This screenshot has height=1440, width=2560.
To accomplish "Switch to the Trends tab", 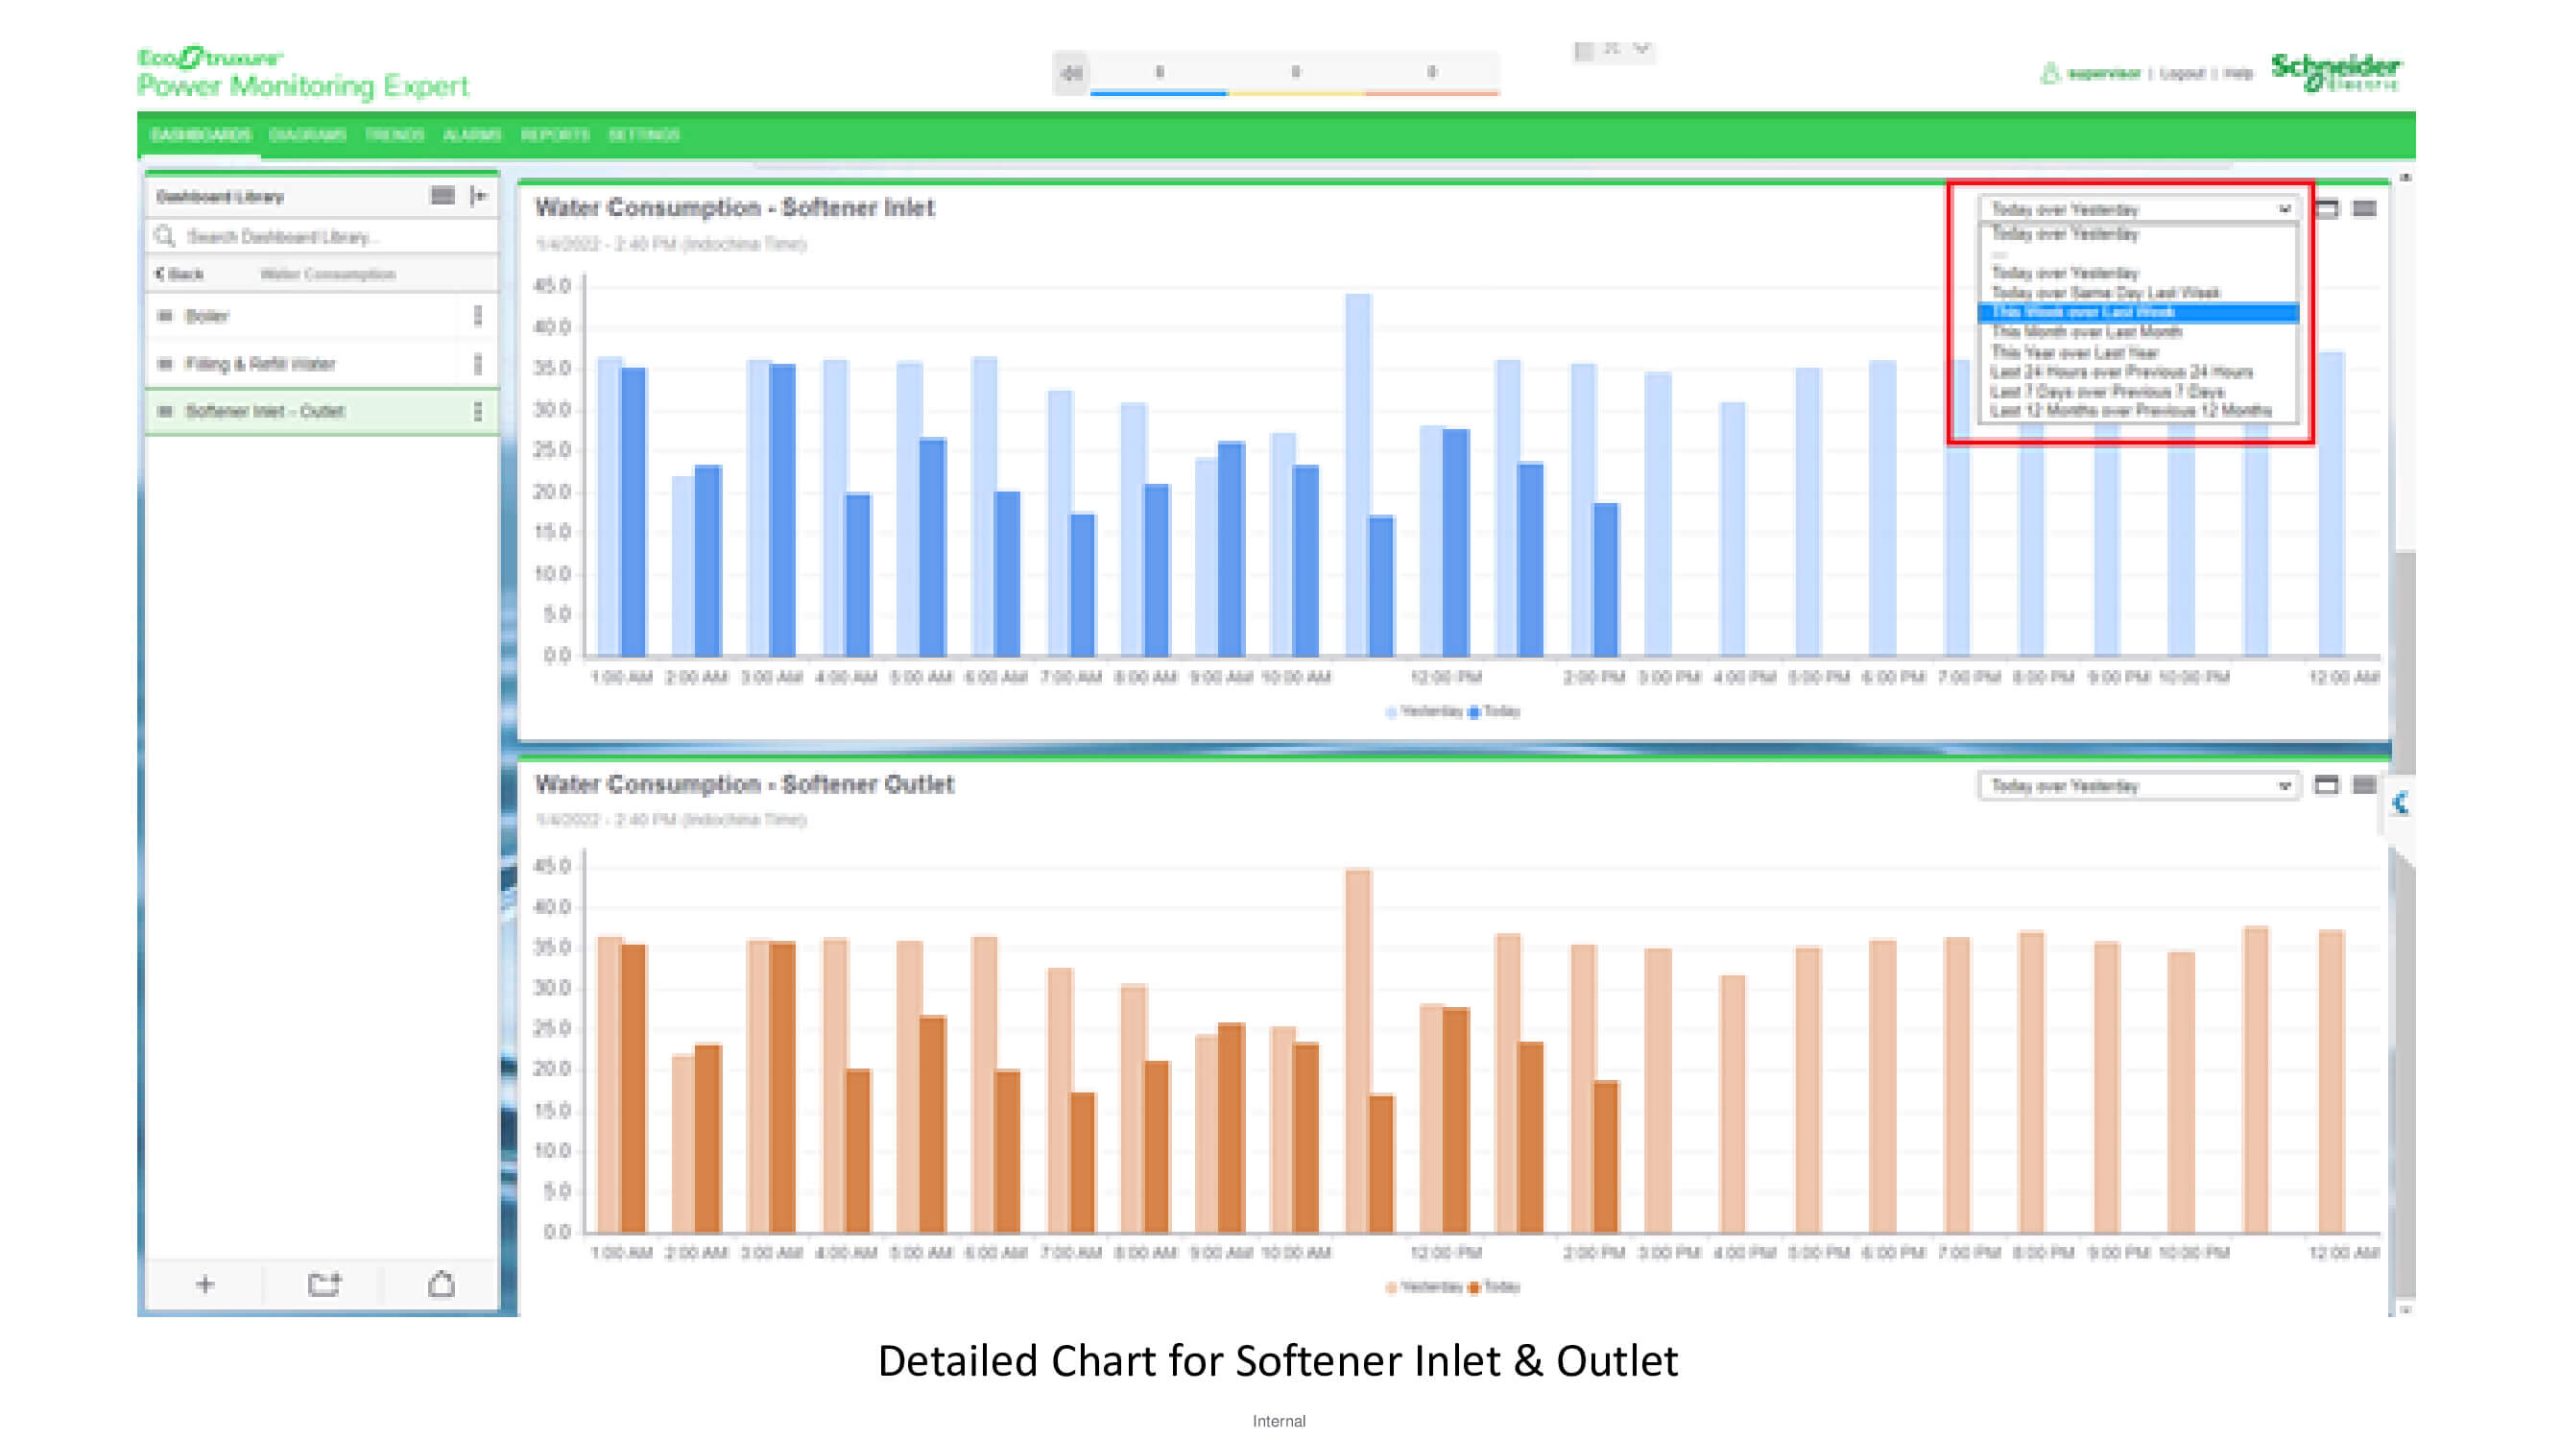I will pos(394,135).
